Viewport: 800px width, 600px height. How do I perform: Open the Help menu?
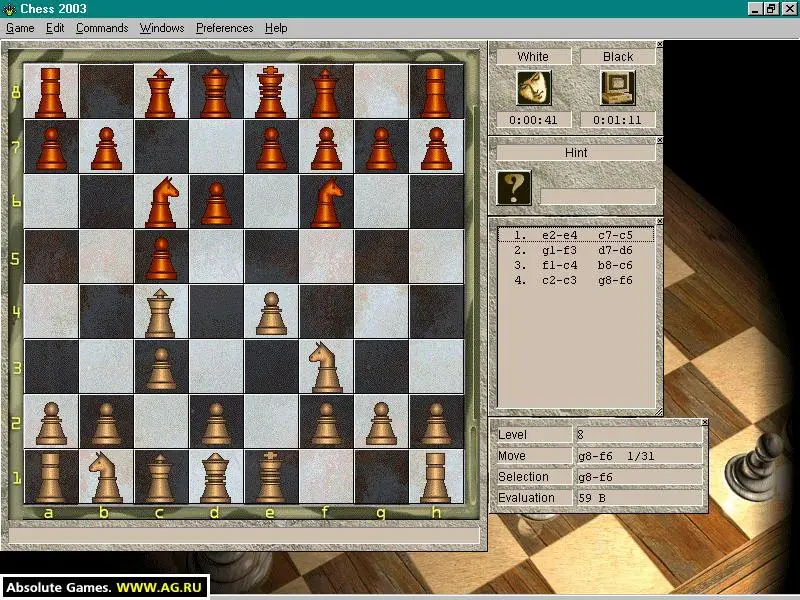tap(276, 28)
